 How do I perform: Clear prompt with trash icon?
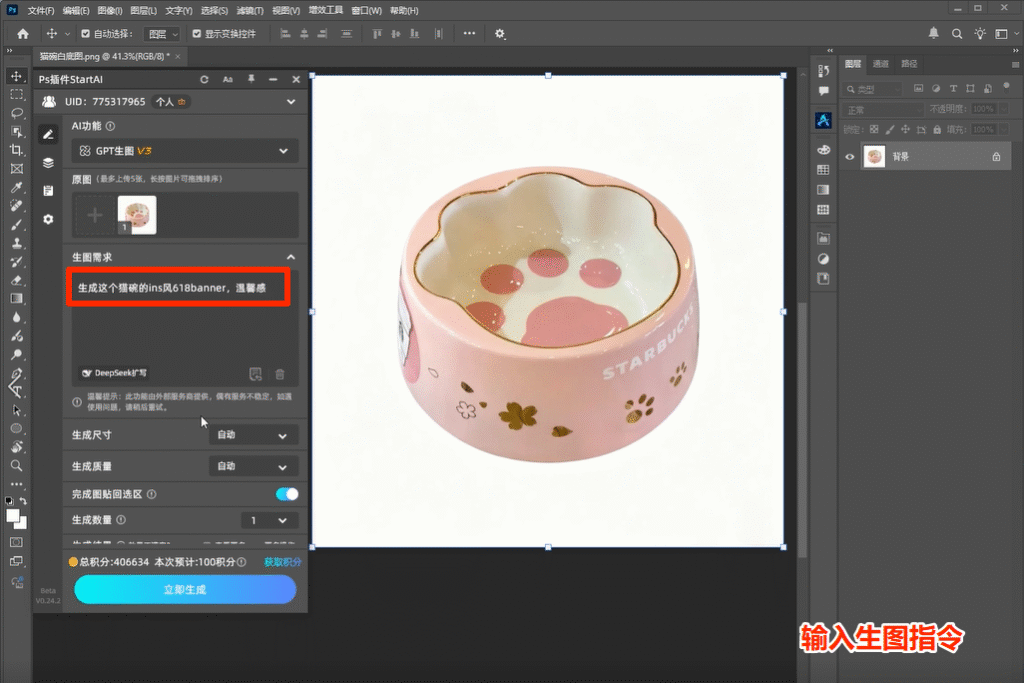[x=280, y=374]
